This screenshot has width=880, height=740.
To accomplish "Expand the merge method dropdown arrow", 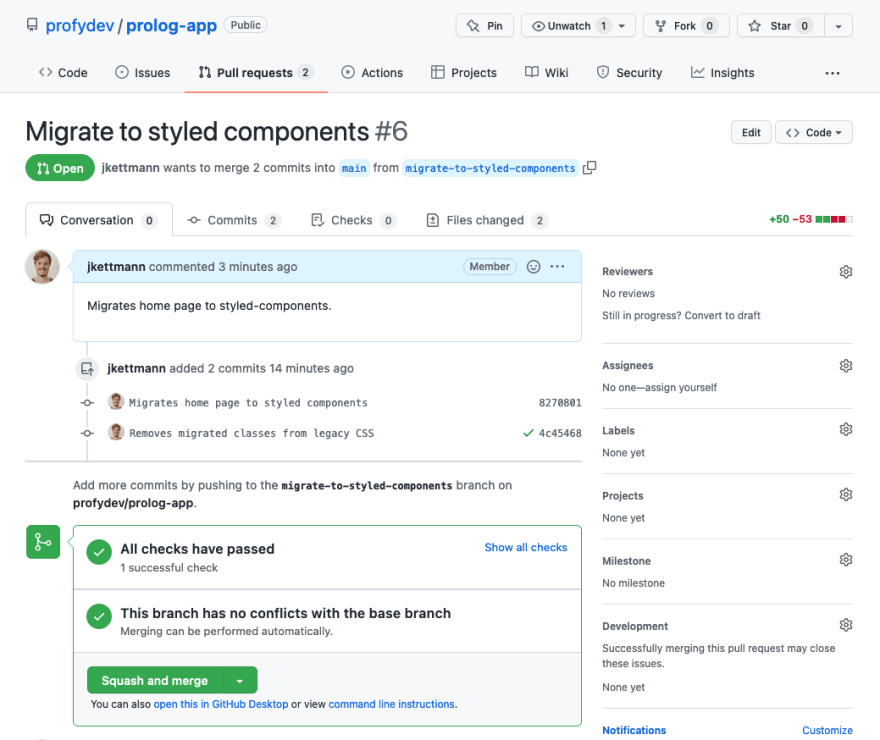I will coord(240,681).
